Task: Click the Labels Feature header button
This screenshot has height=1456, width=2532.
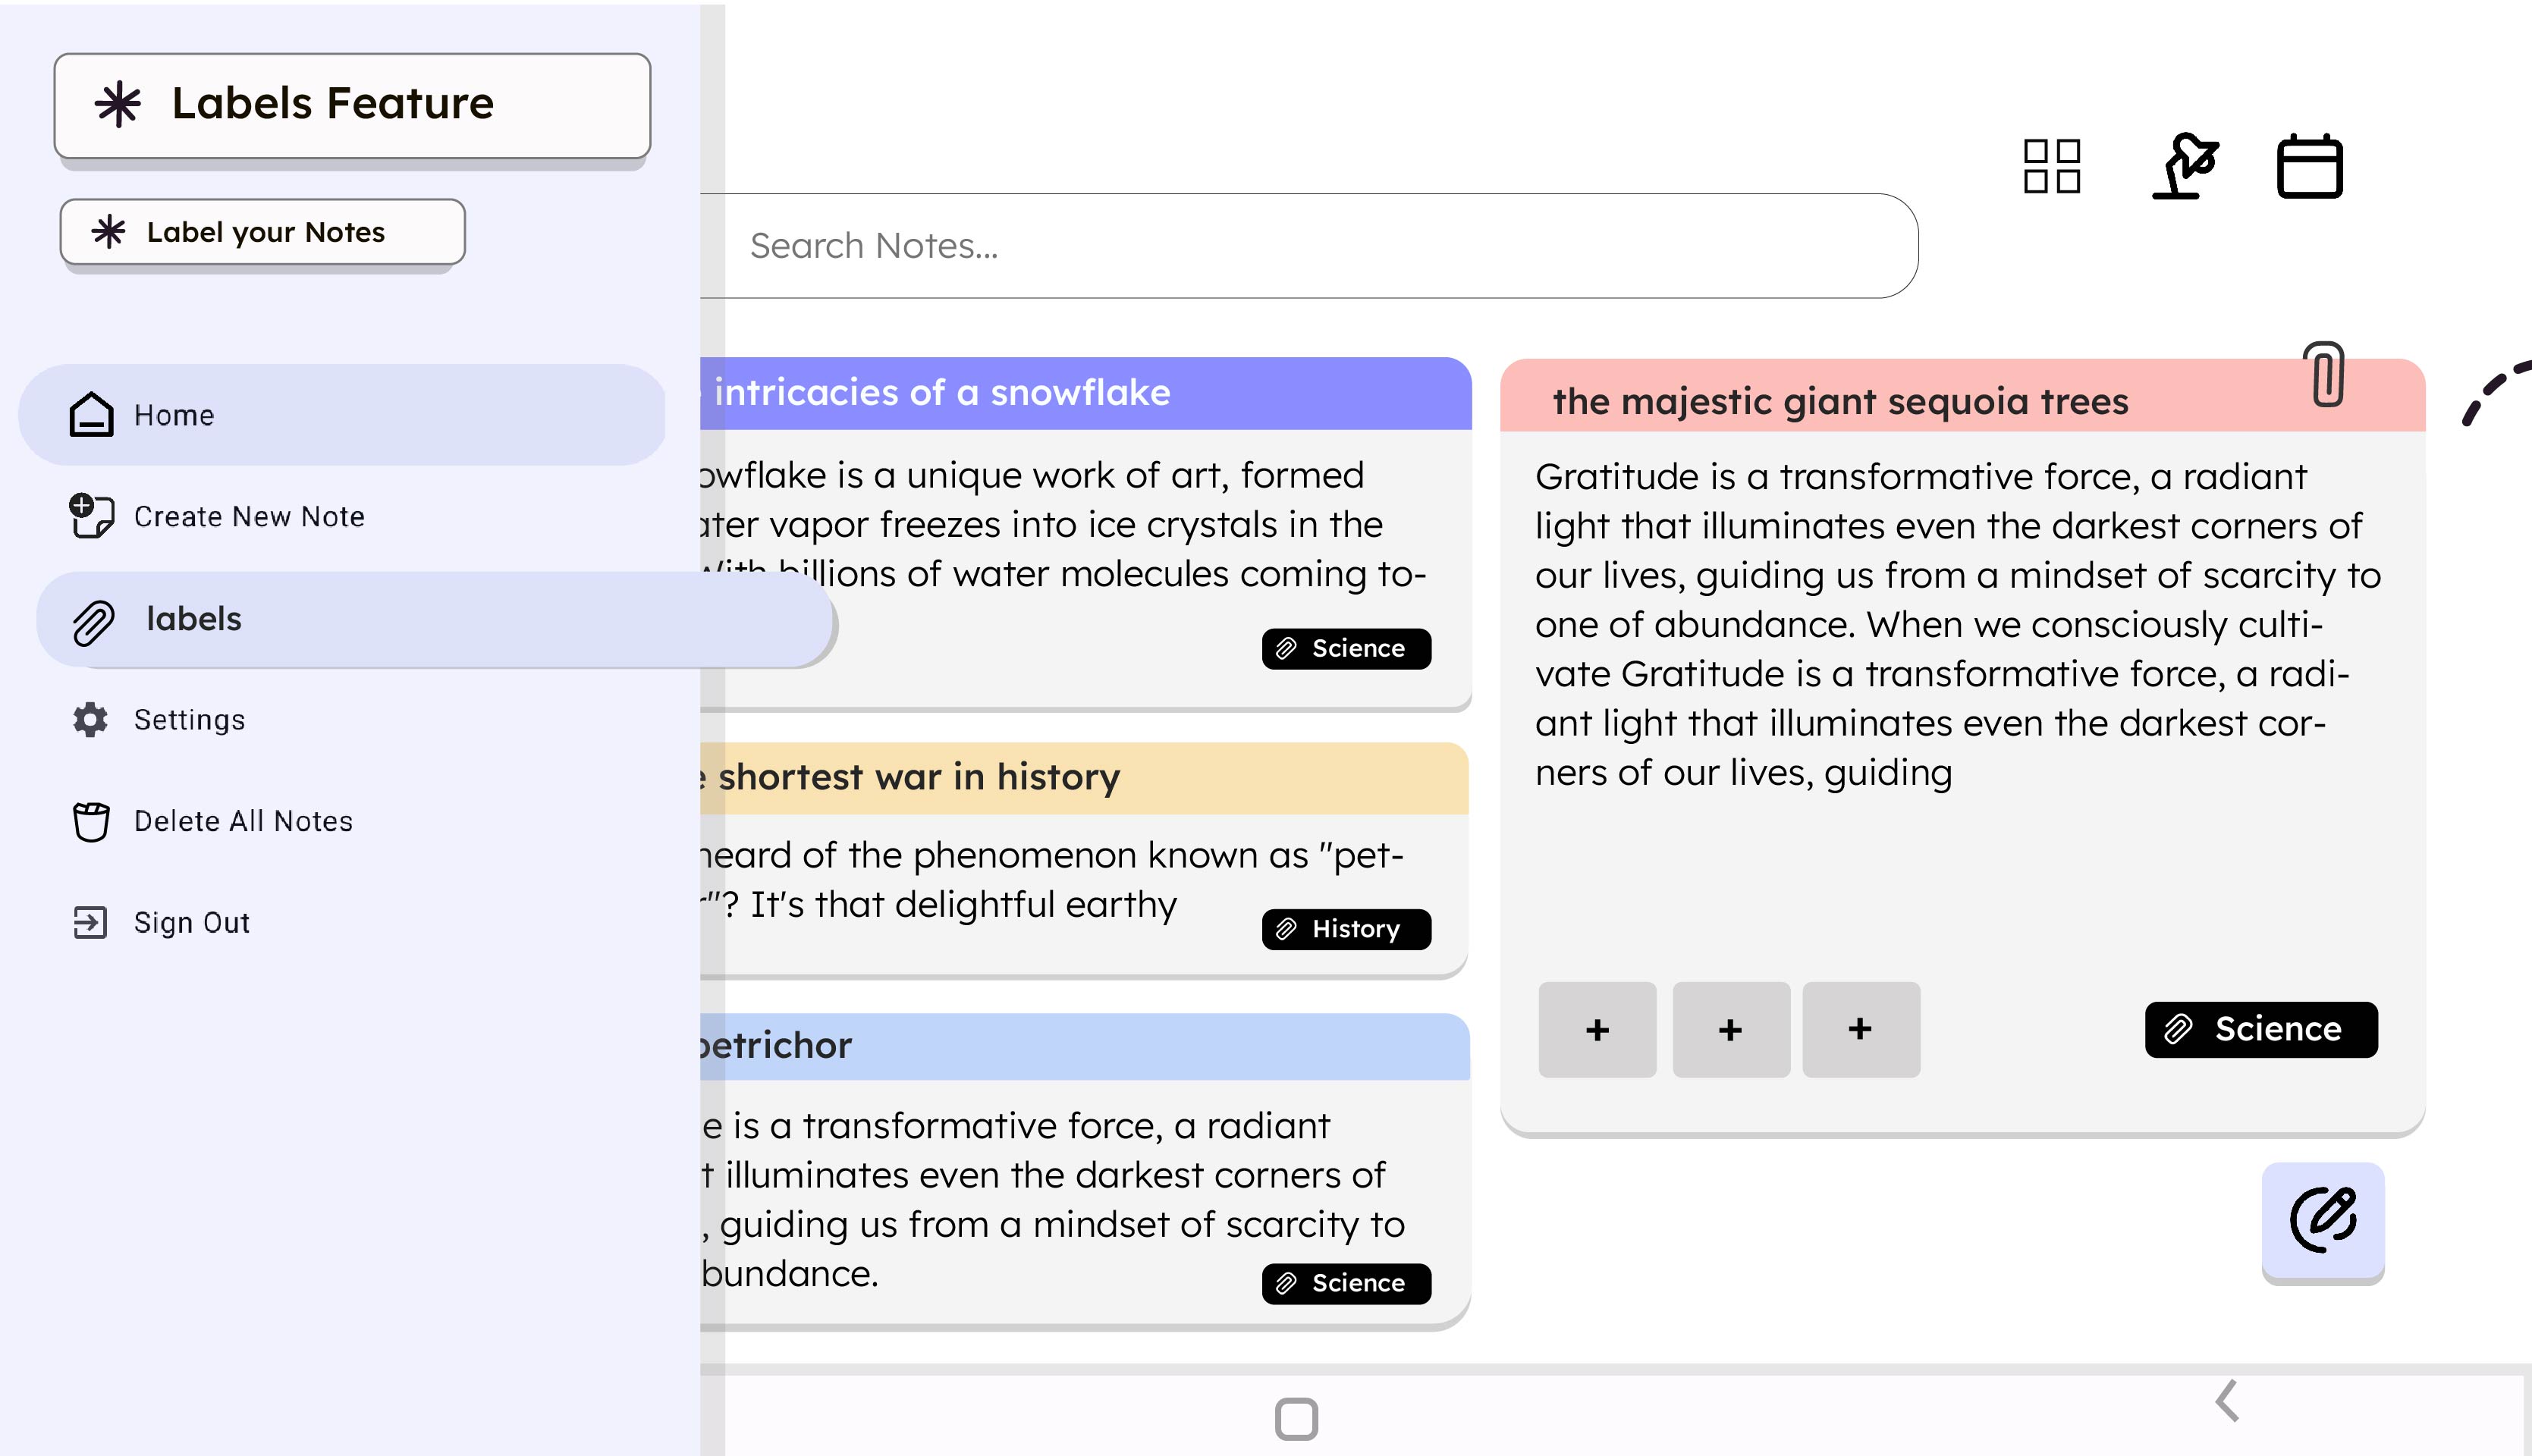Action: tap(352, 105)
